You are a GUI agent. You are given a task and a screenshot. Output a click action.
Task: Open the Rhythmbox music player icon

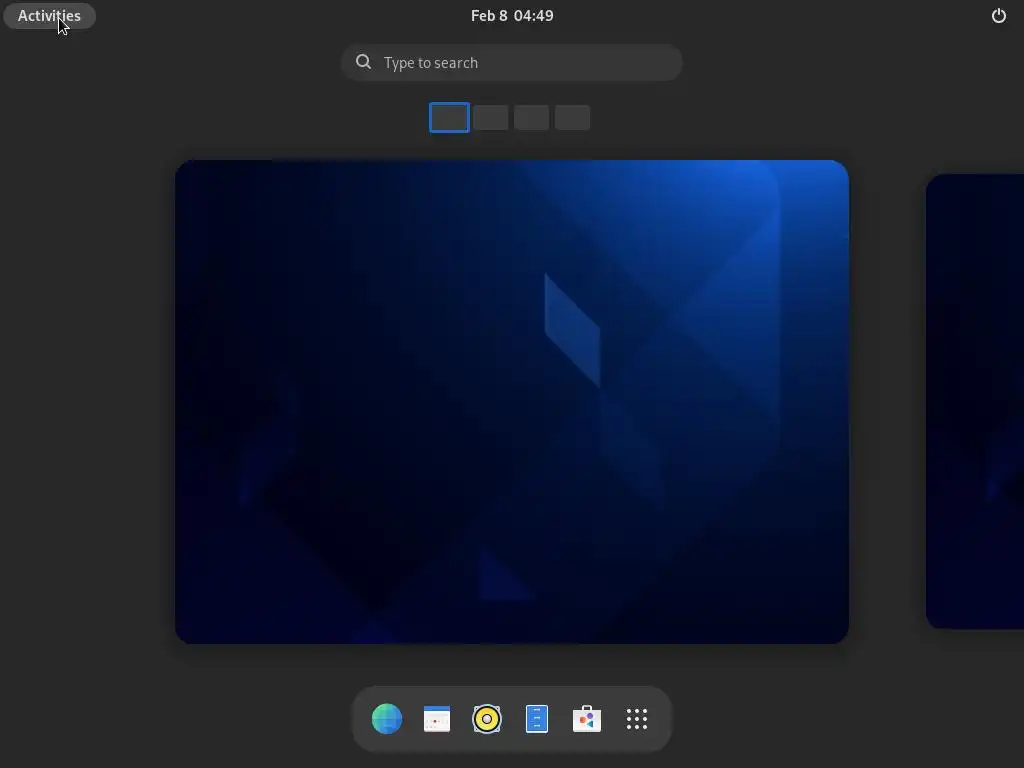(x=487, y=719)
